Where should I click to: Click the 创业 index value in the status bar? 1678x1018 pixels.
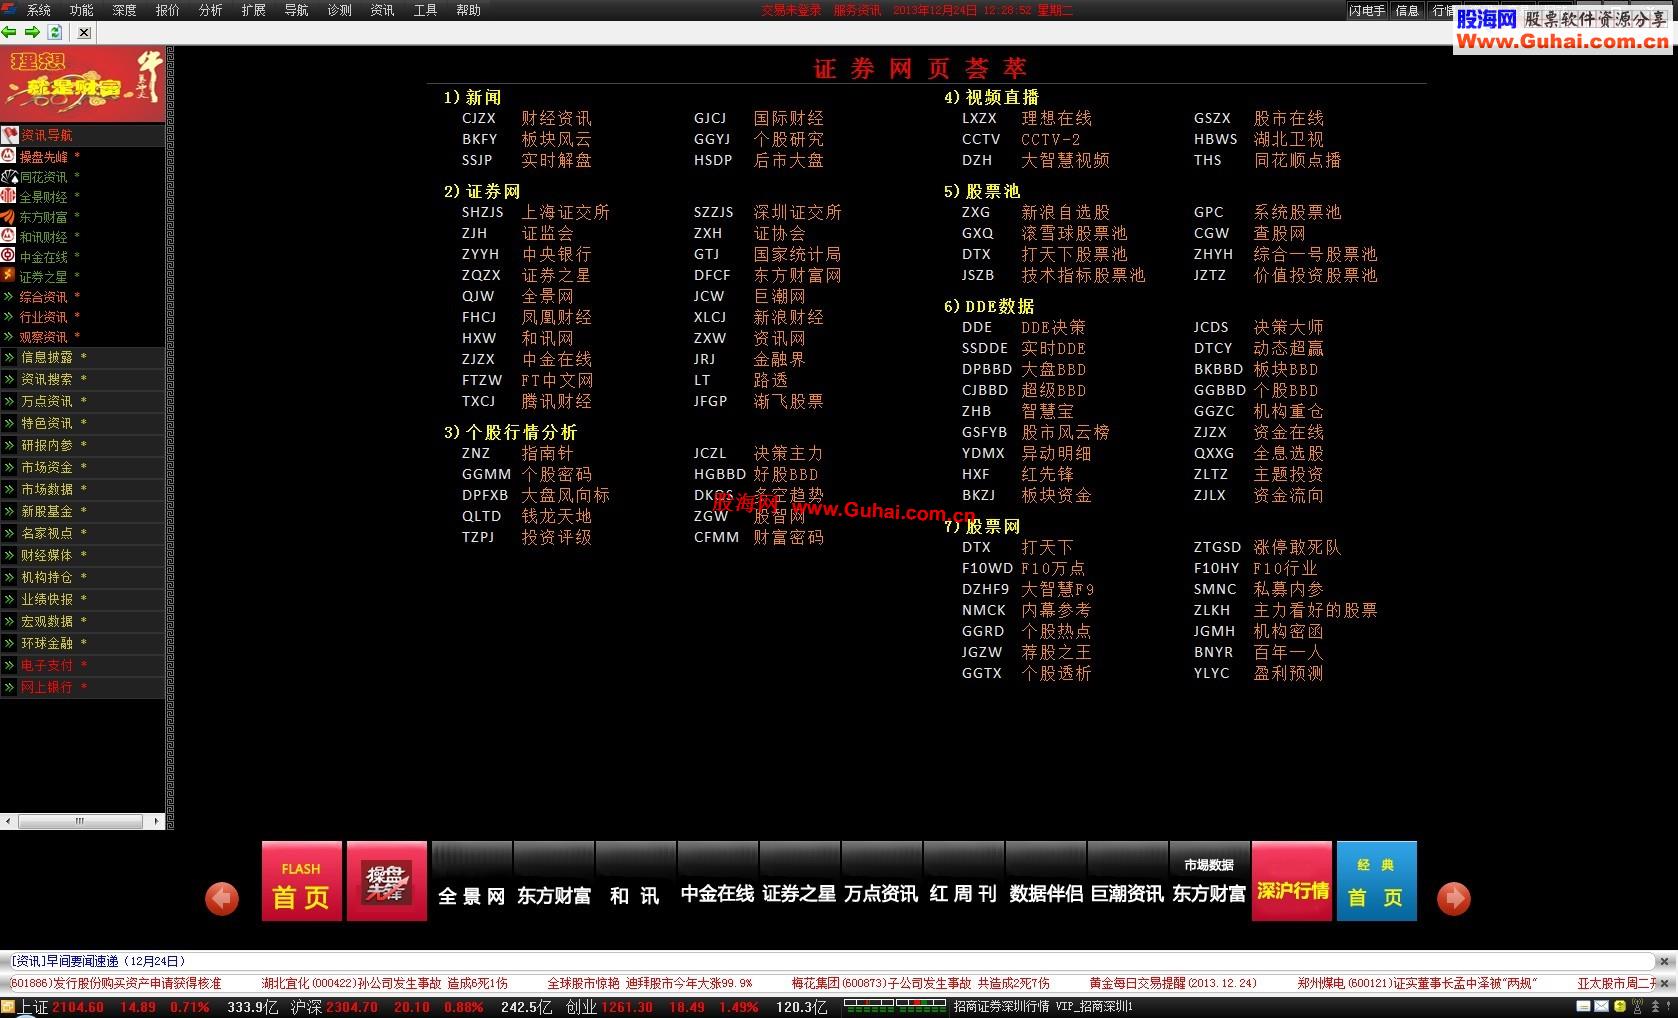coord(627,1007)
